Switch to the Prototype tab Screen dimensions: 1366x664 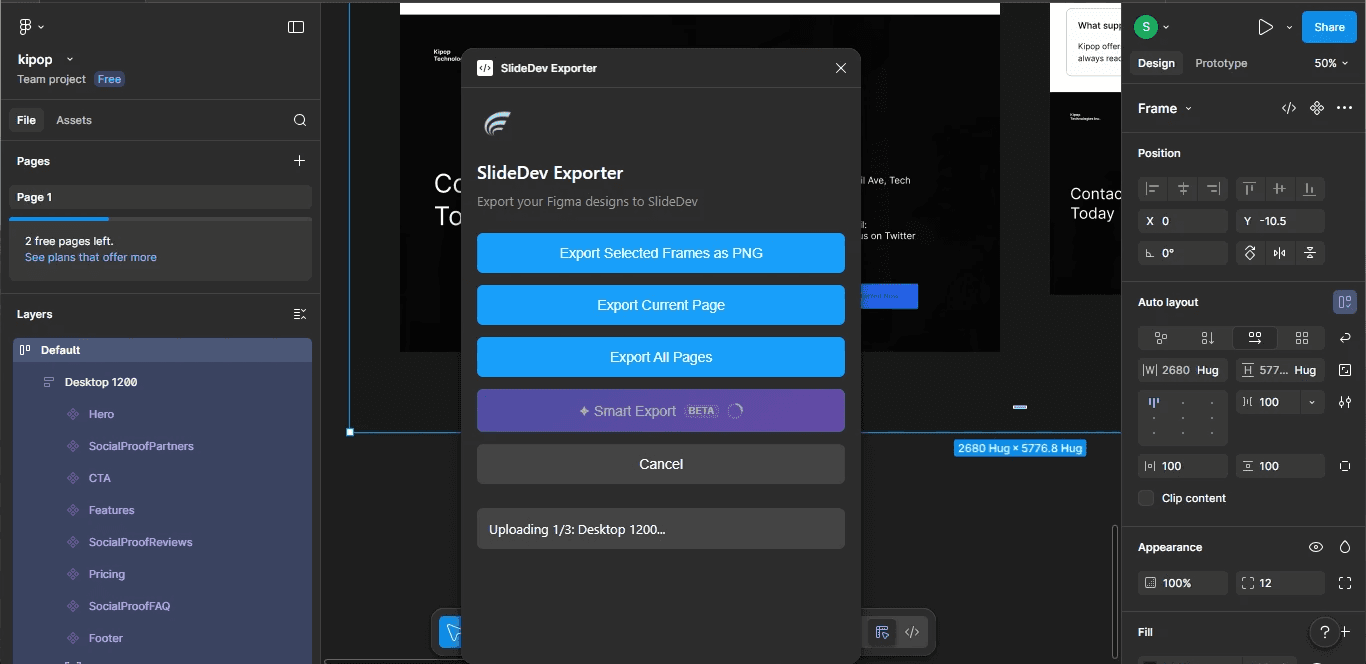tap(1221, 63)
